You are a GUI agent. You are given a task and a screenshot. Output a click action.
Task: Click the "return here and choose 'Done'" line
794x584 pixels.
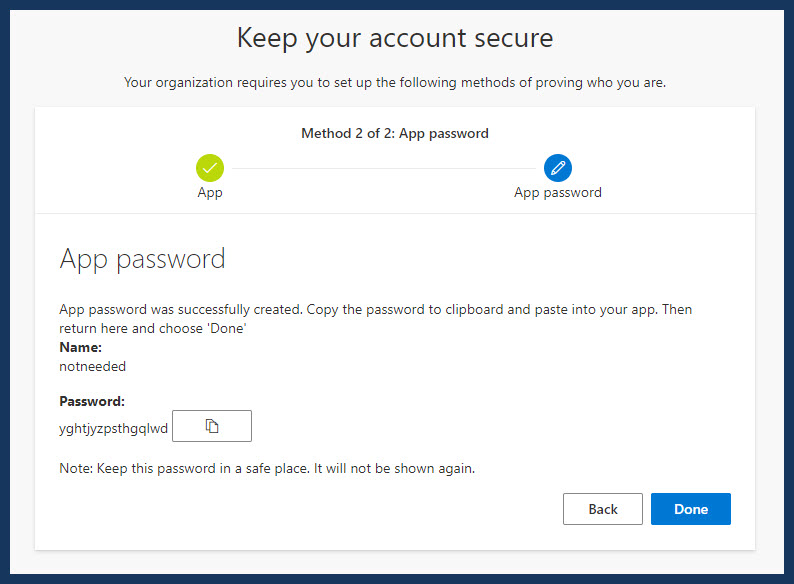152,329
